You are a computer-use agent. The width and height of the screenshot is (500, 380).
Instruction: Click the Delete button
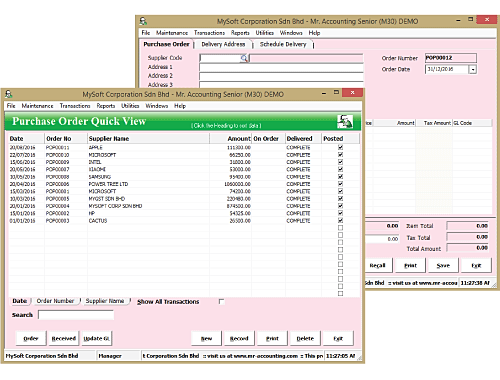pyautogui.click(x=305, y=339)
